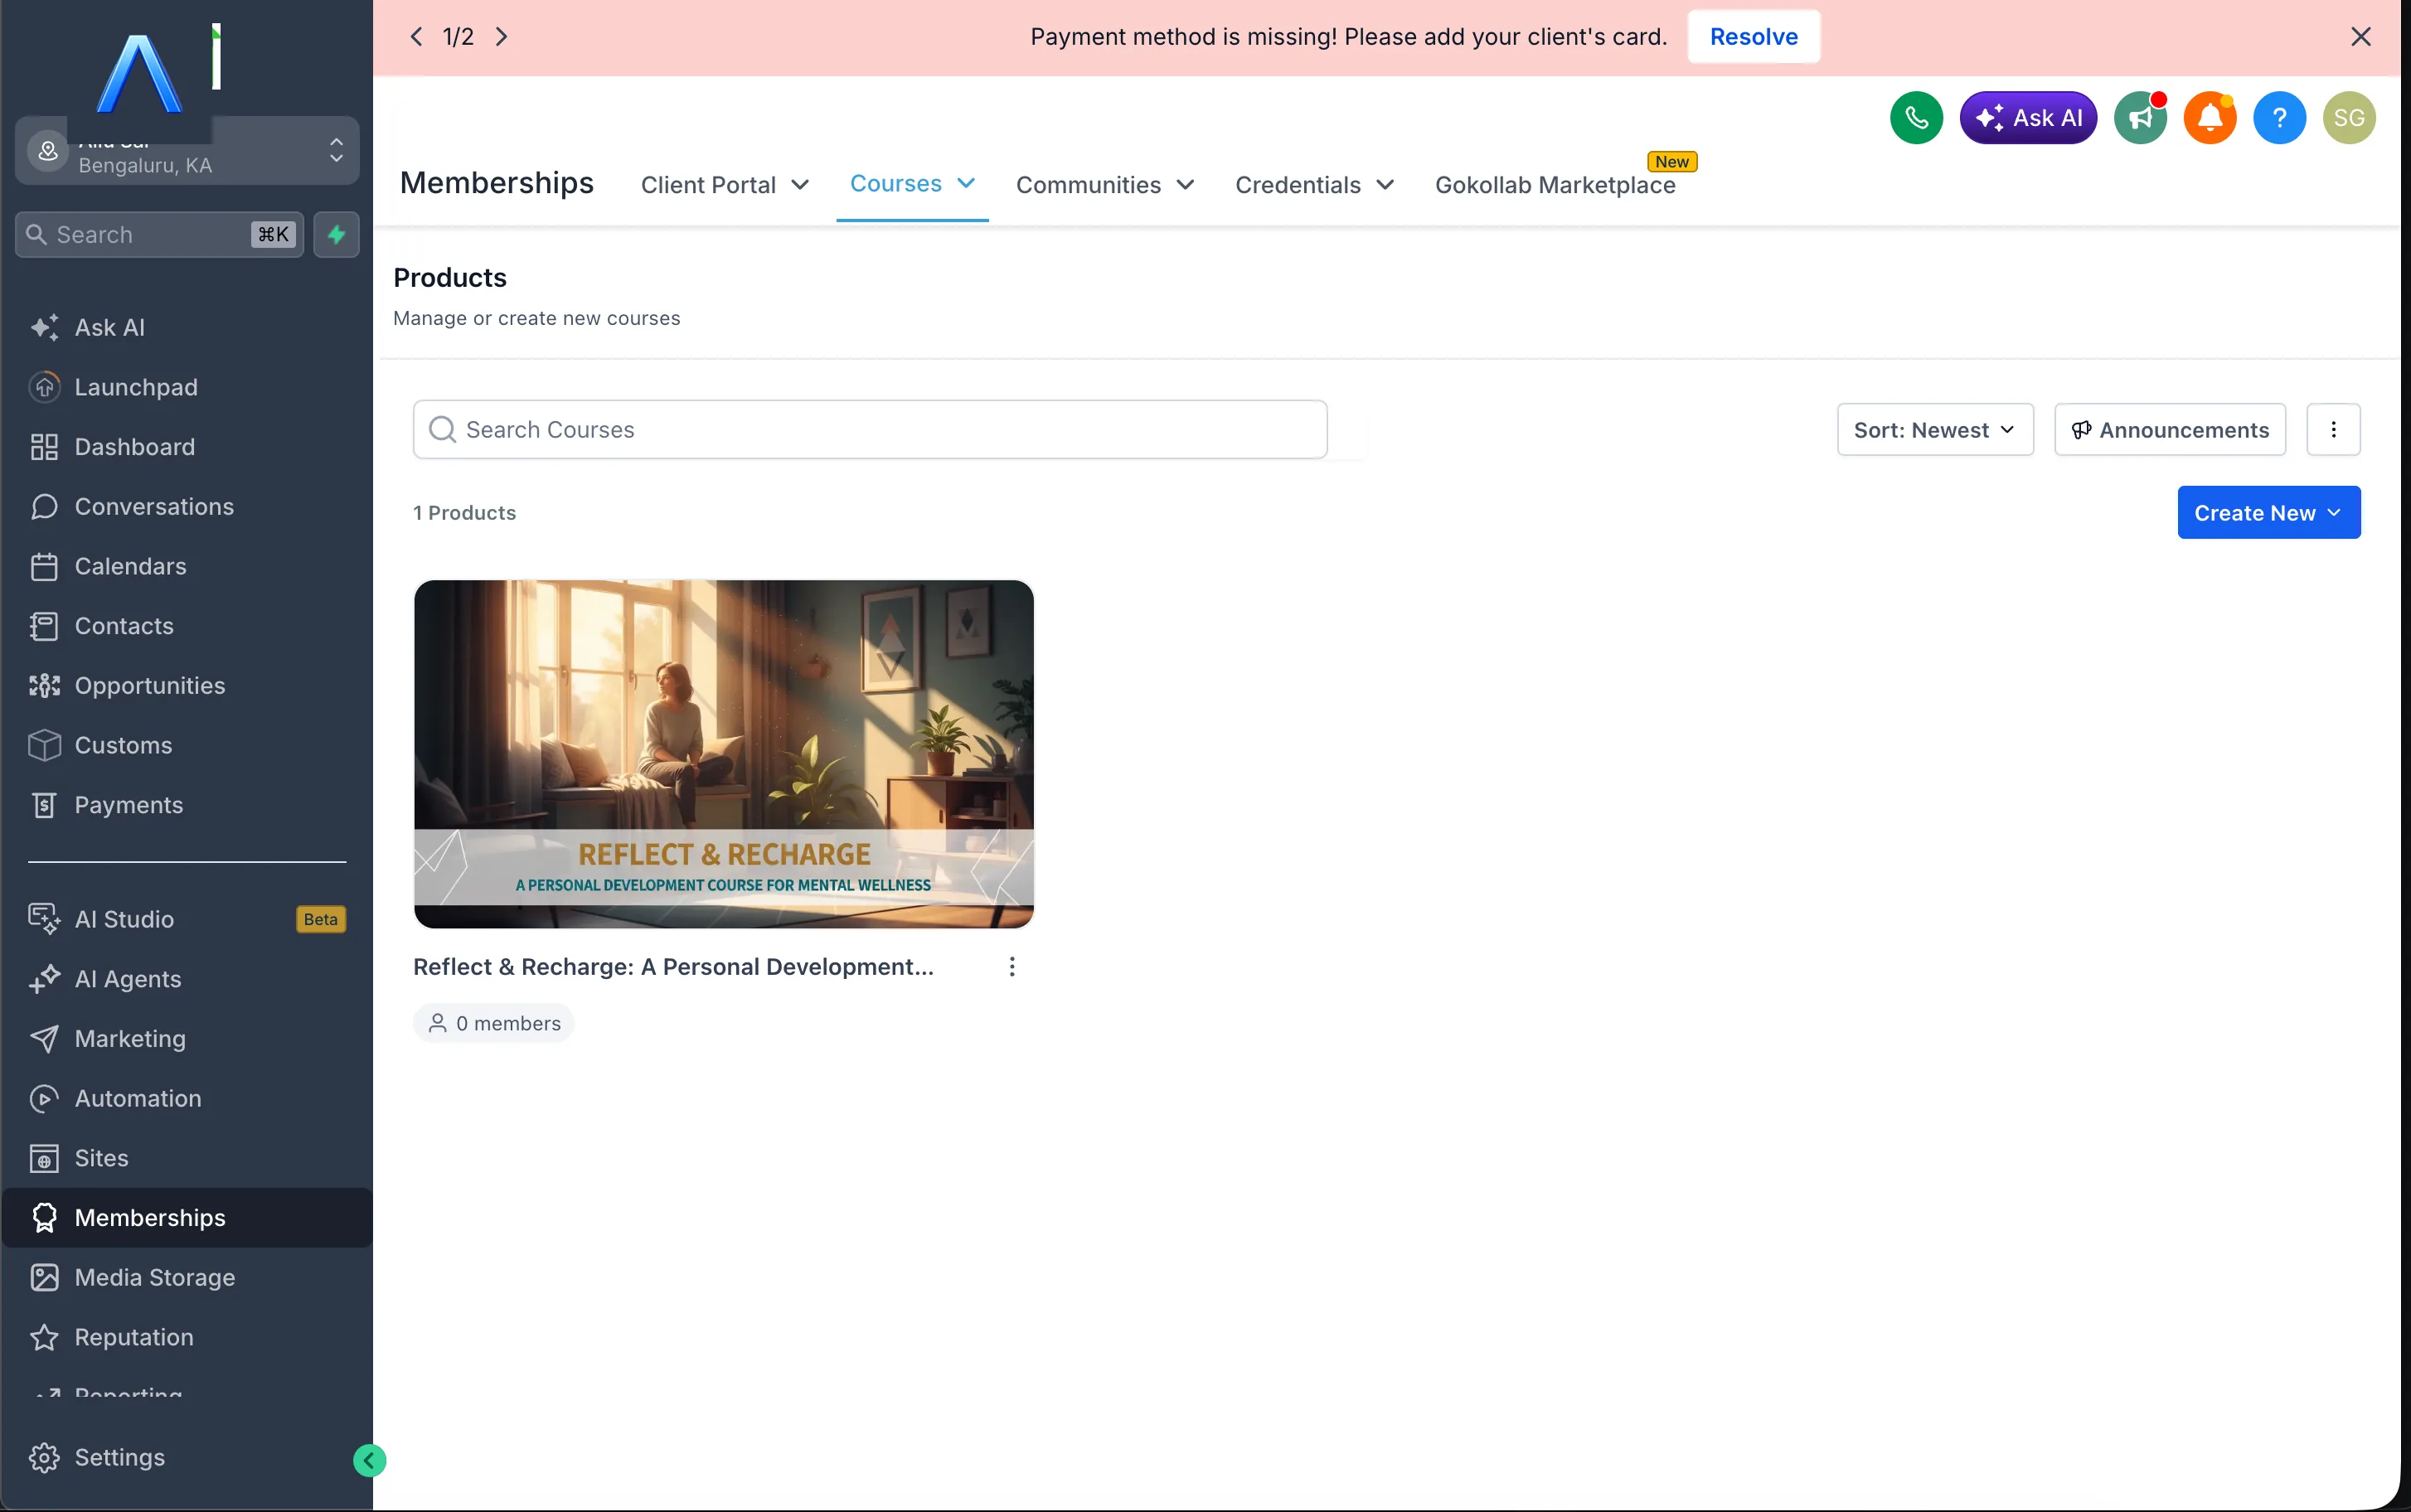Open the three-dot menu beside Announcements

[2333, 430]
